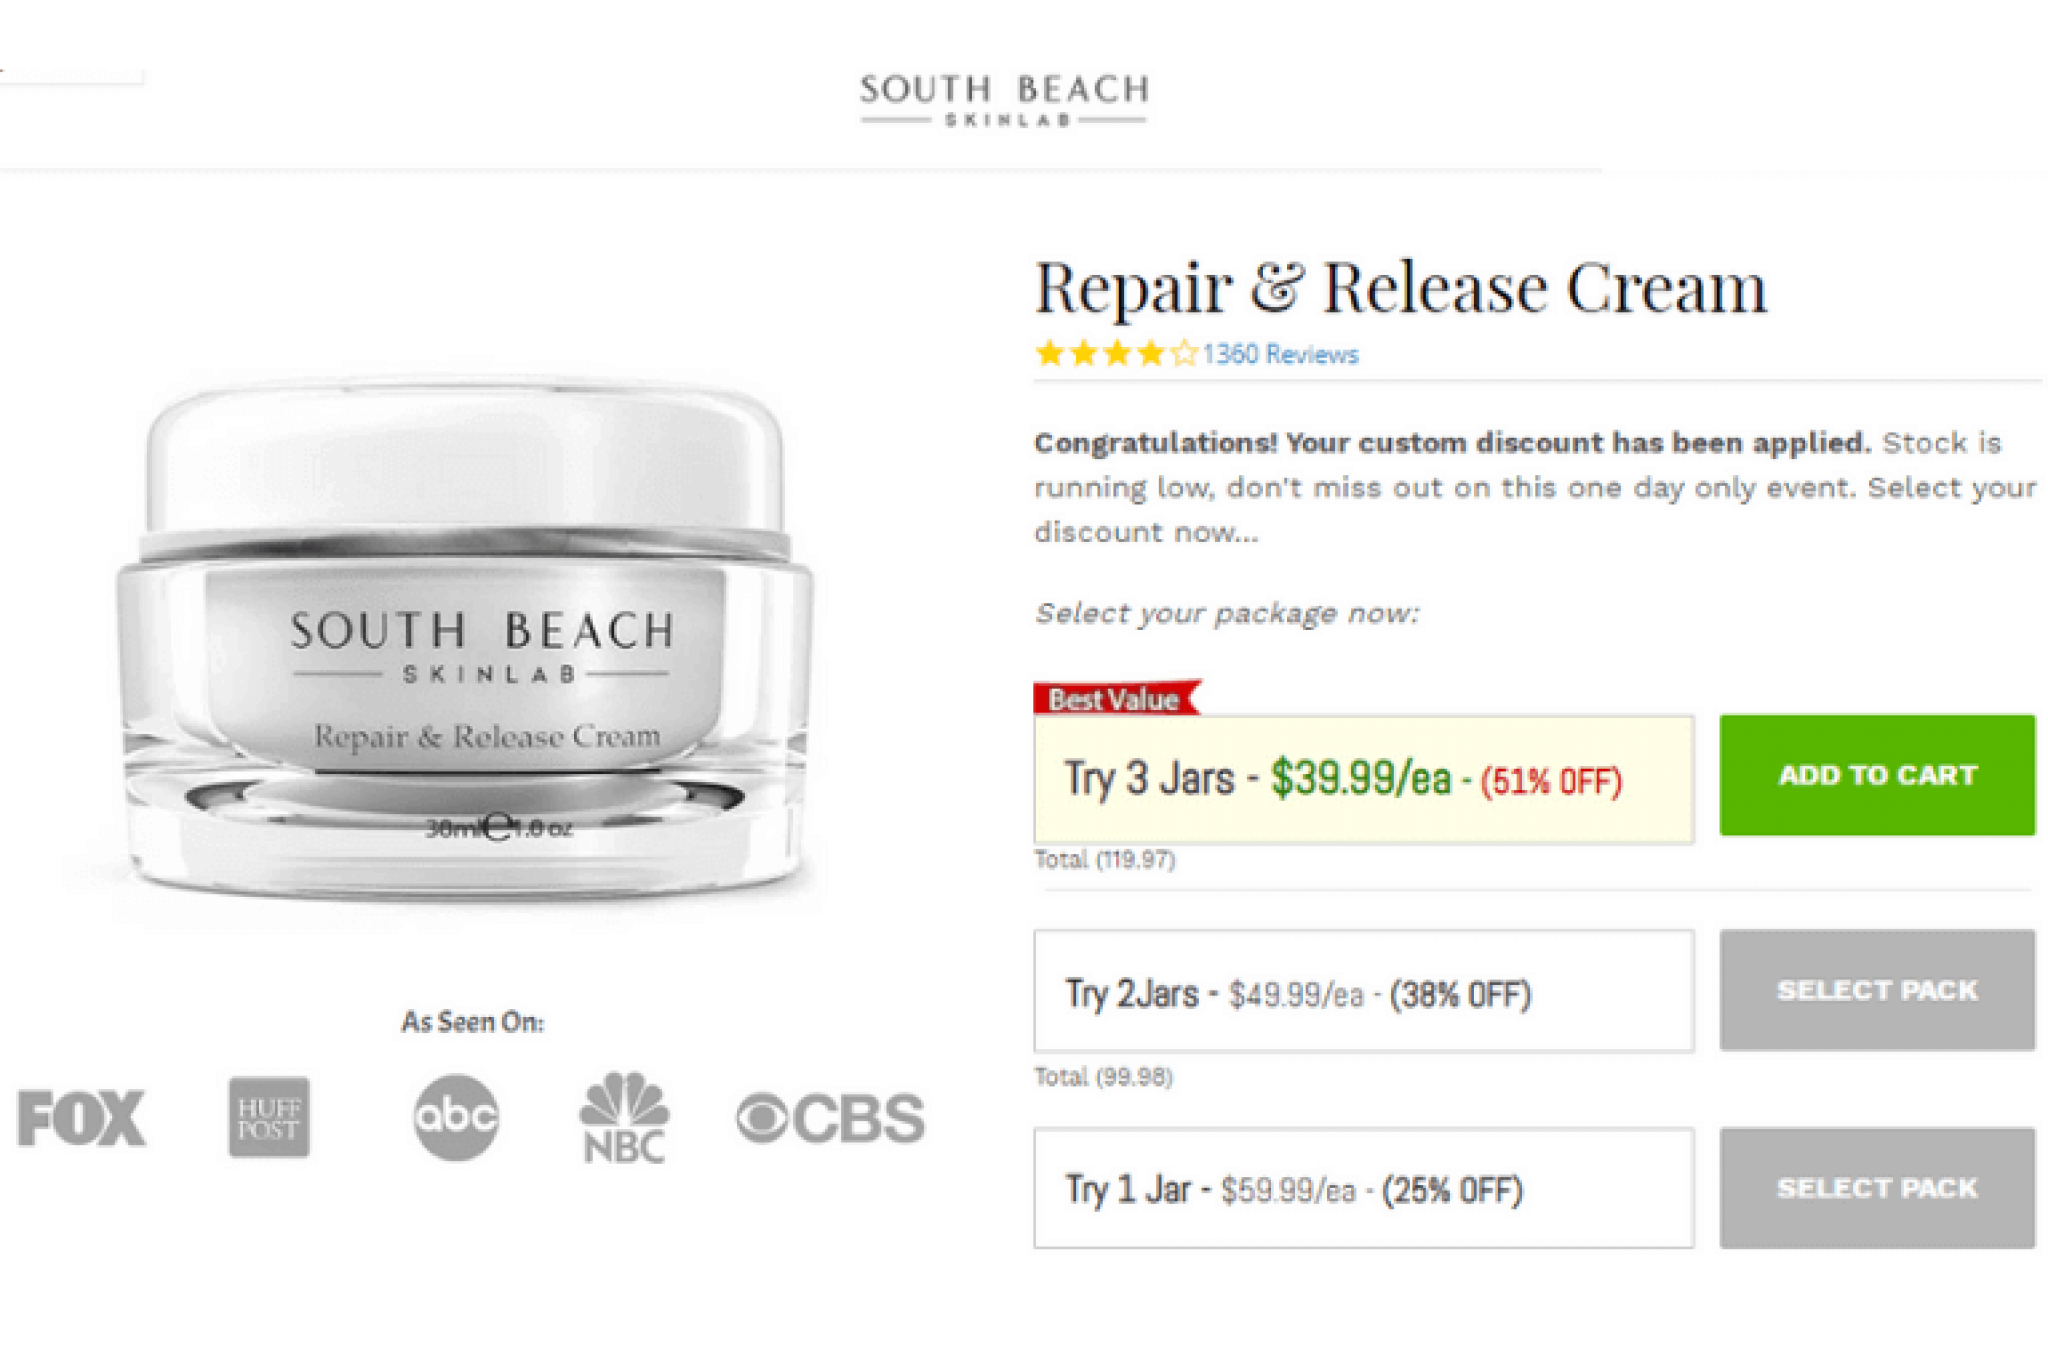This screenshot has width=2048, height=1364.
Task: Click the FOX logo icon
Action: point(81,1117)
